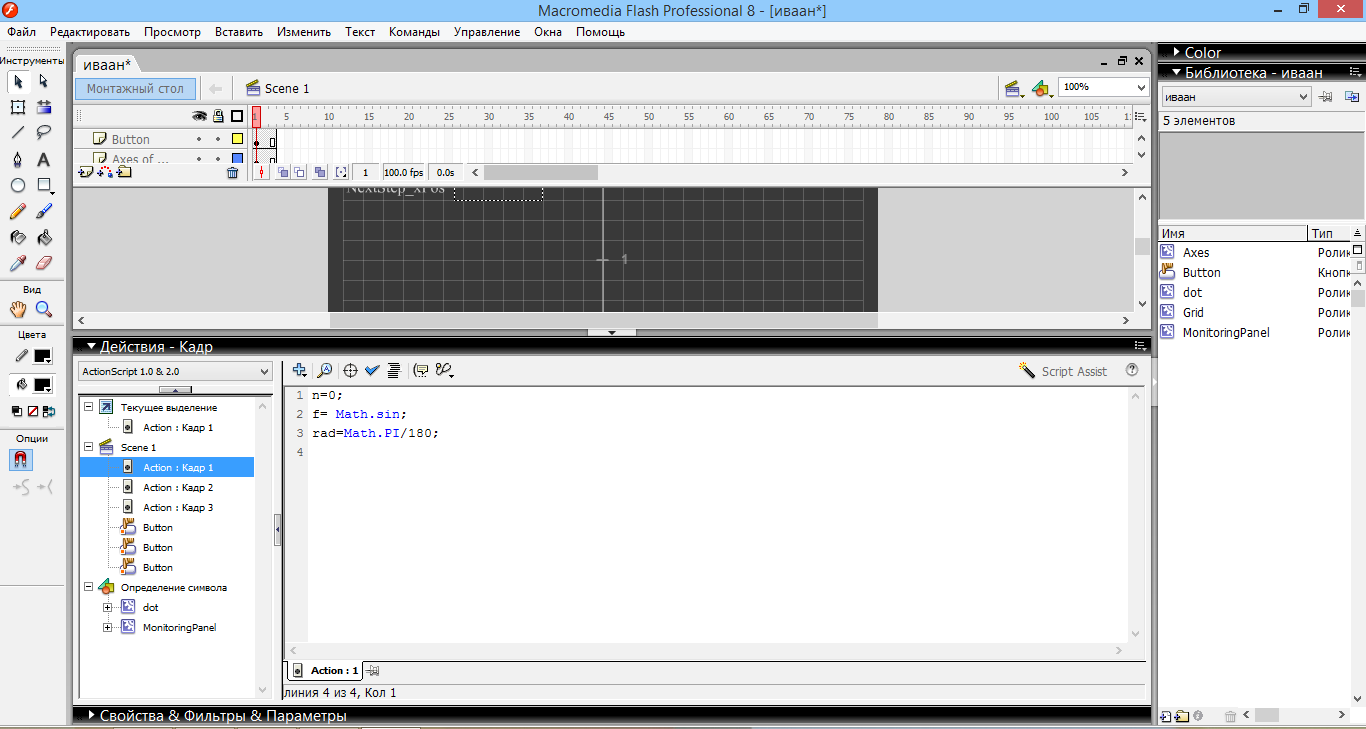Collapse Текущее выделение tree node
This screenshot has height=729, width=1366.
pyautogui.click(x=88, y=407)
